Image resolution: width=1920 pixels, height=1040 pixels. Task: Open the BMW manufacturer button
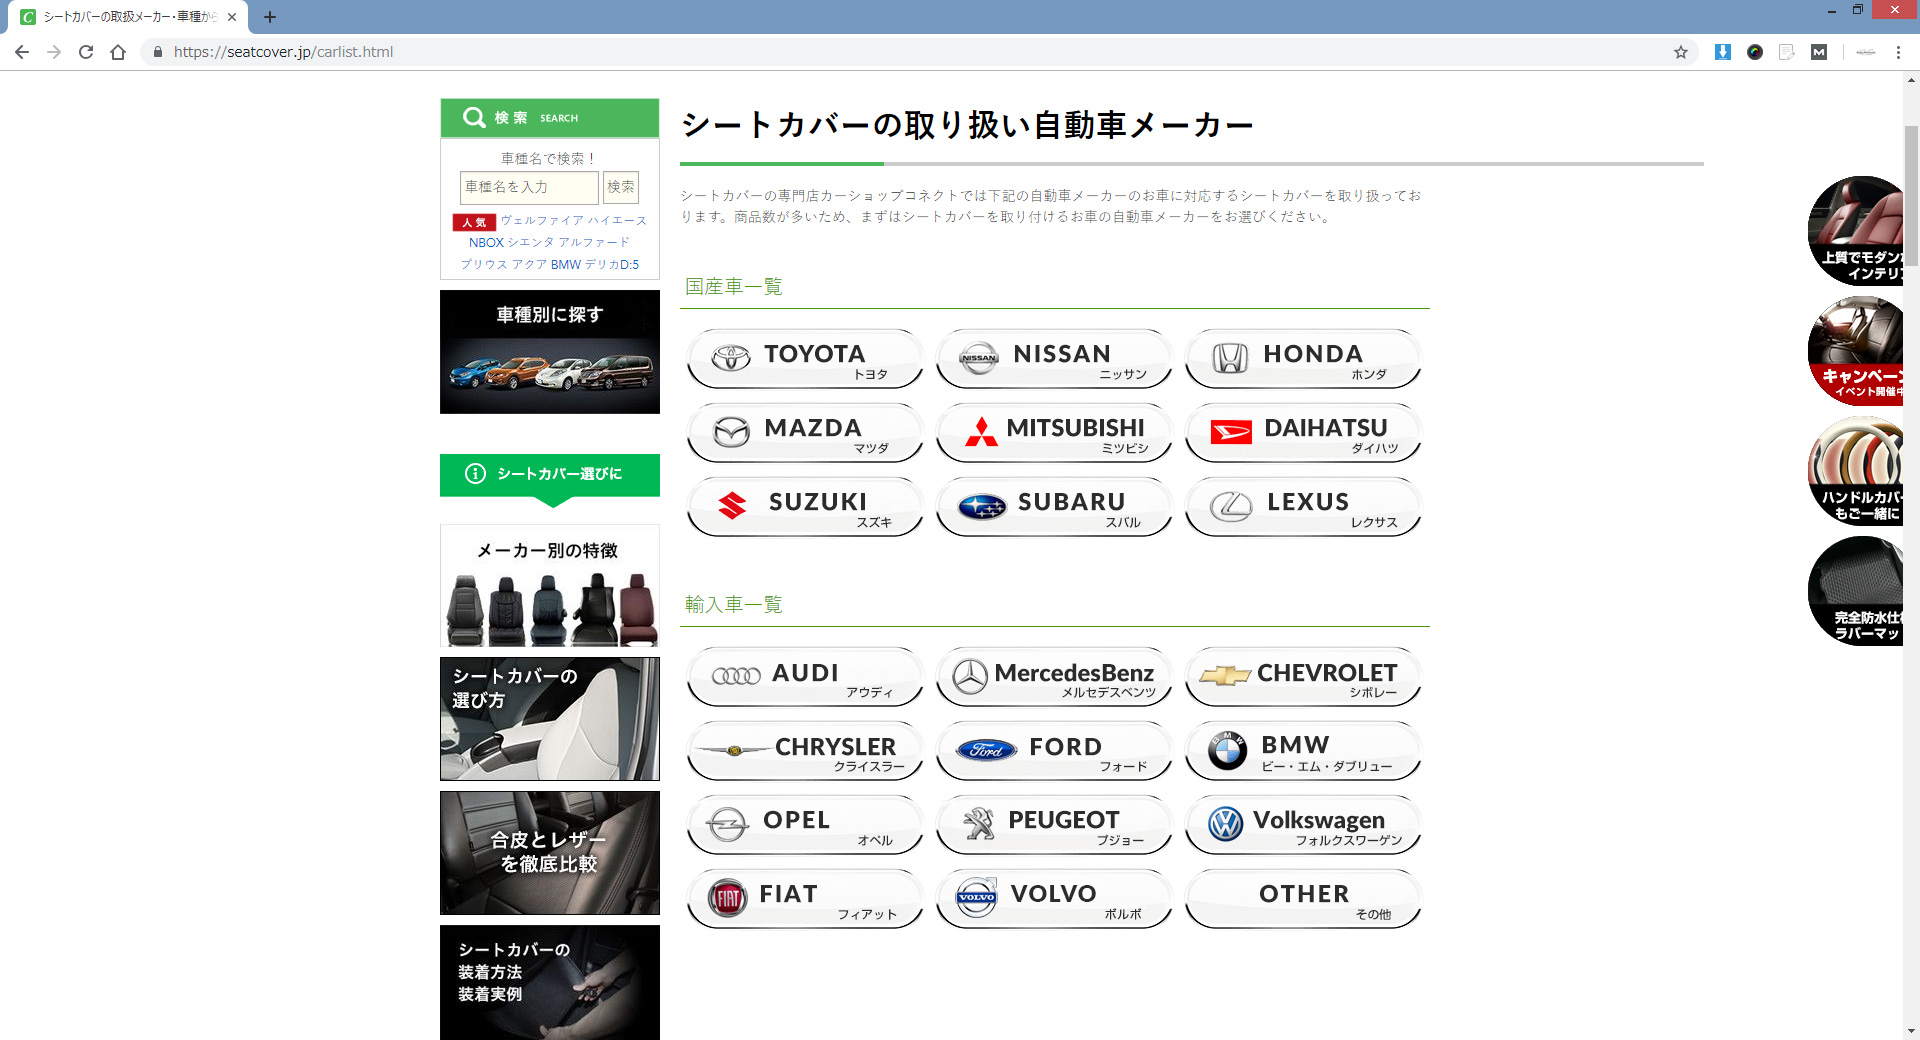coord(1303,751)
